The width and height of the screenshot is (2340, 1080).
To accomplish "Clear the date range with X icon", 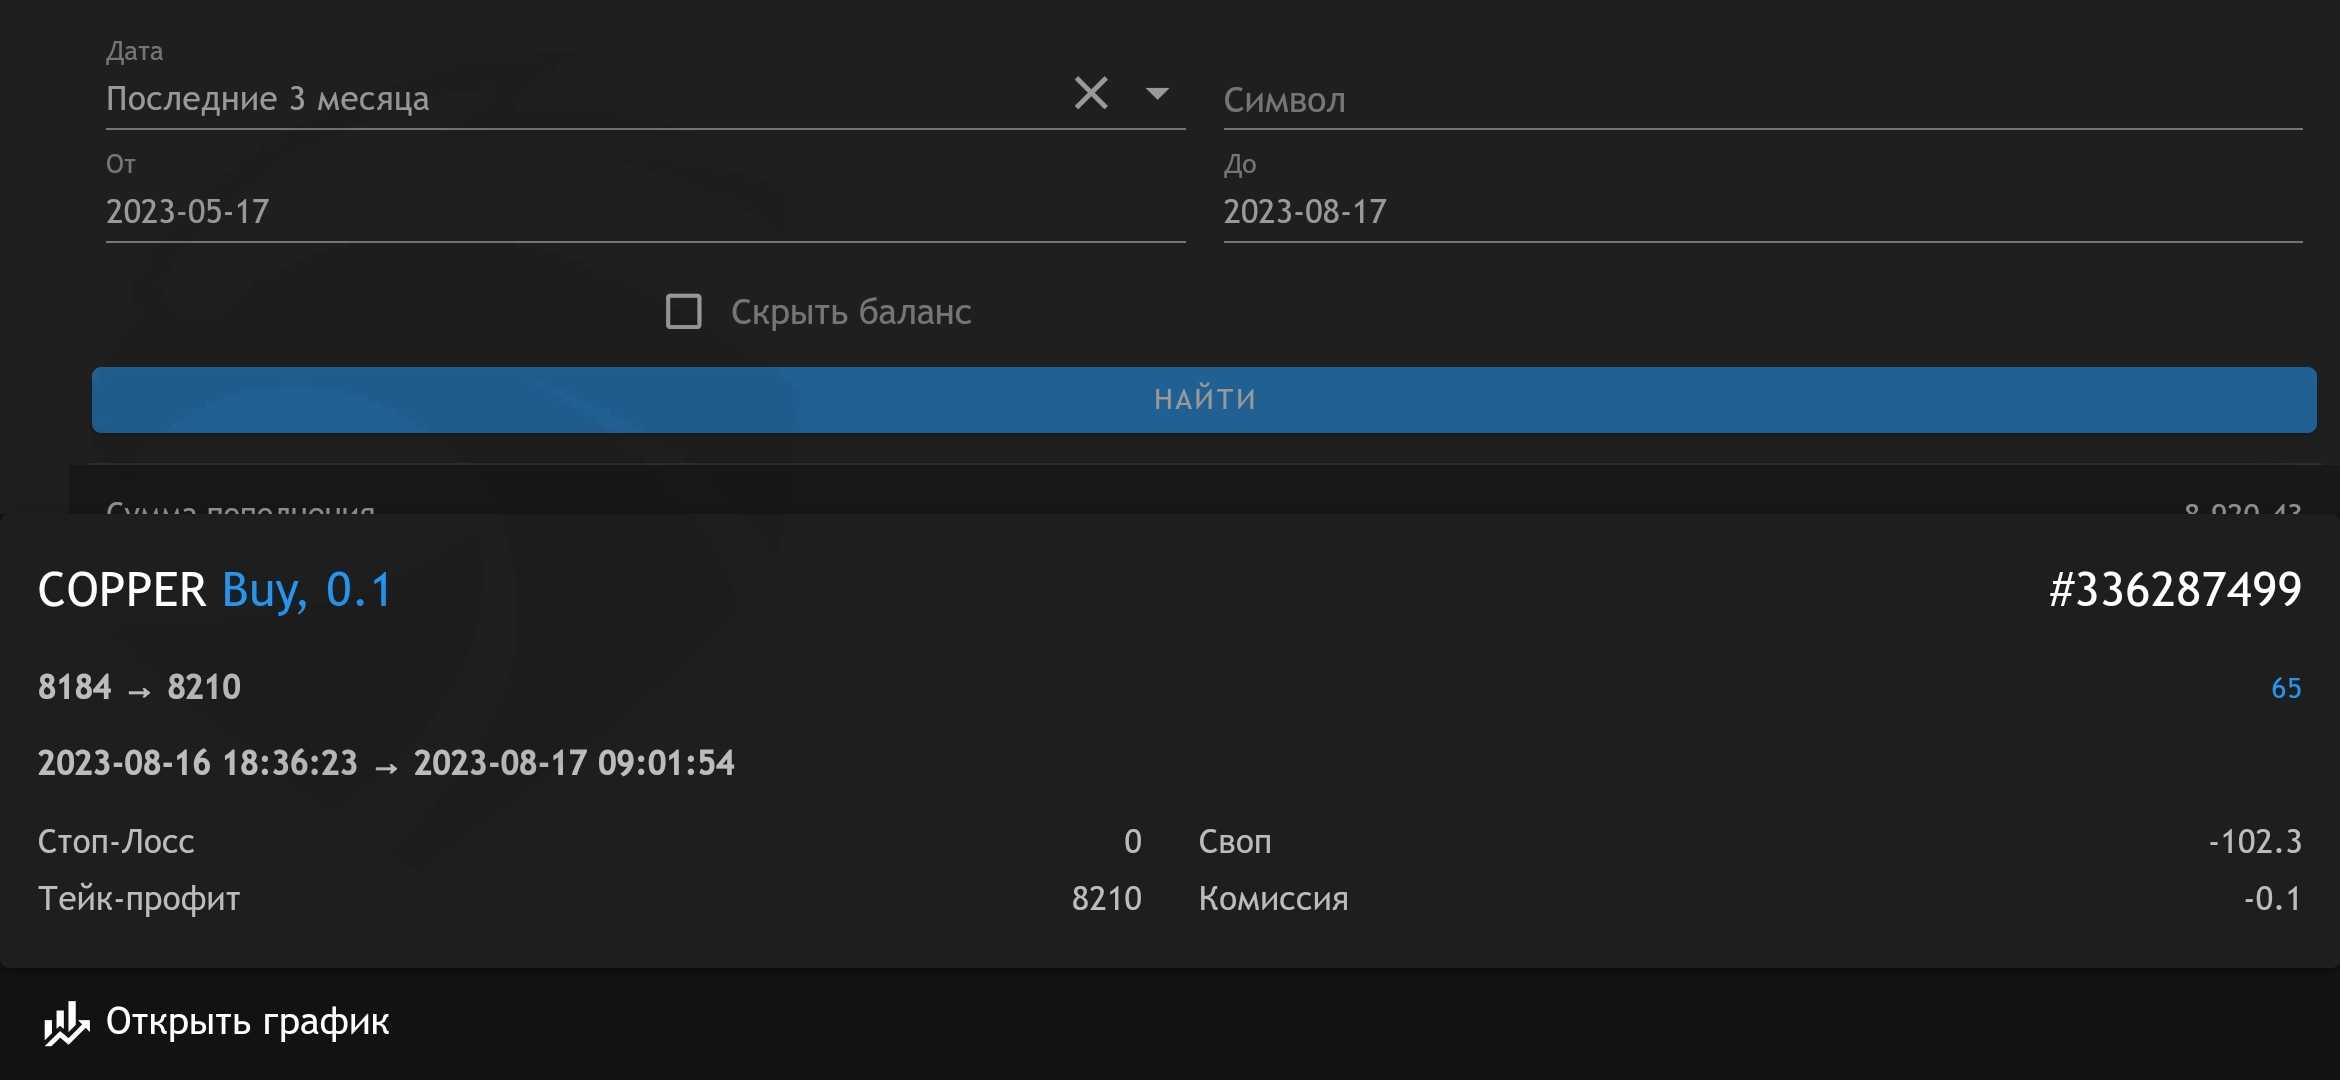I will [x=1090, y=94].
